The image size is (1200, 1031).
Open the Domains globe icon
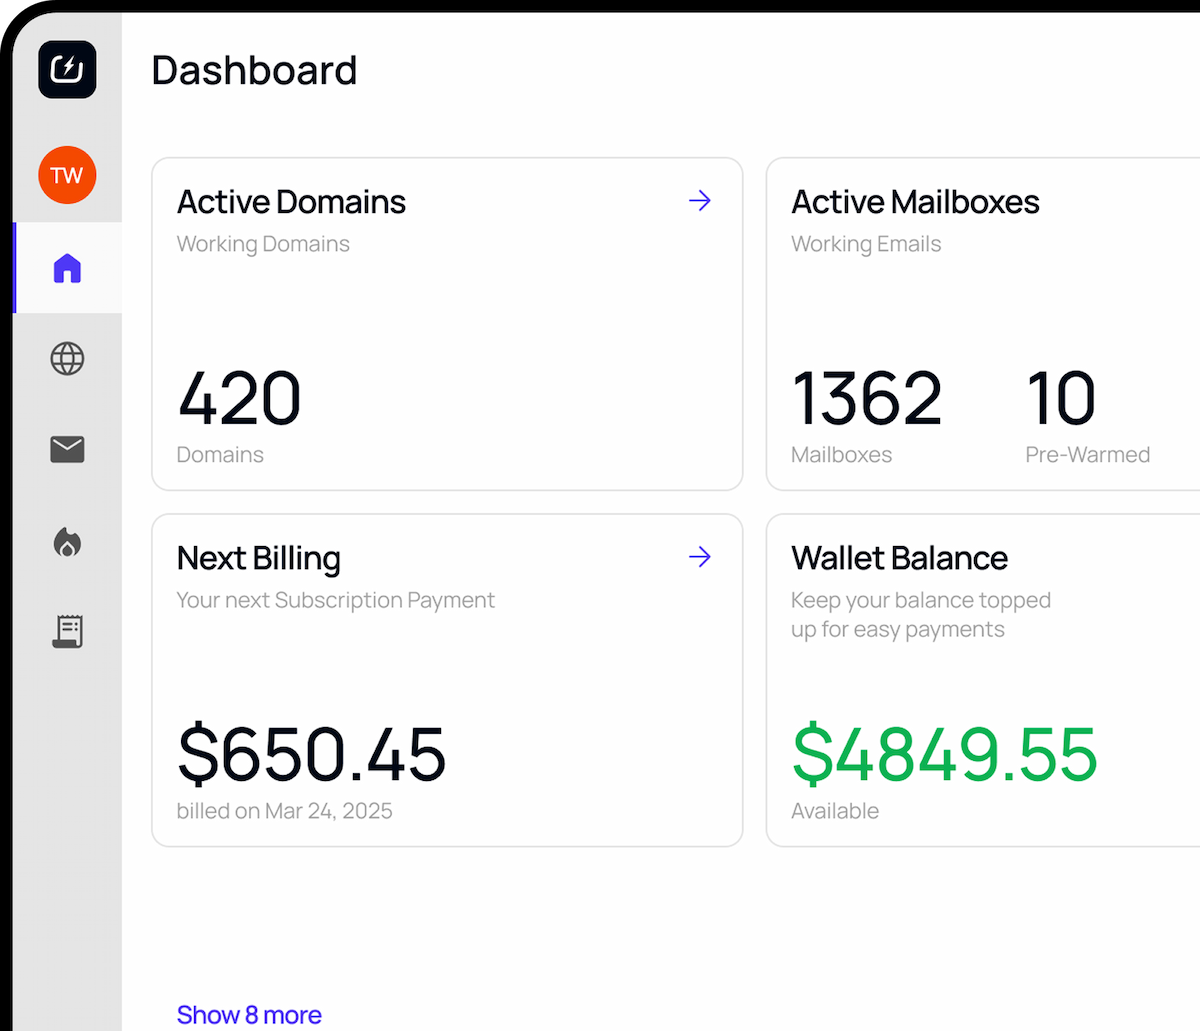click(67, 359)
